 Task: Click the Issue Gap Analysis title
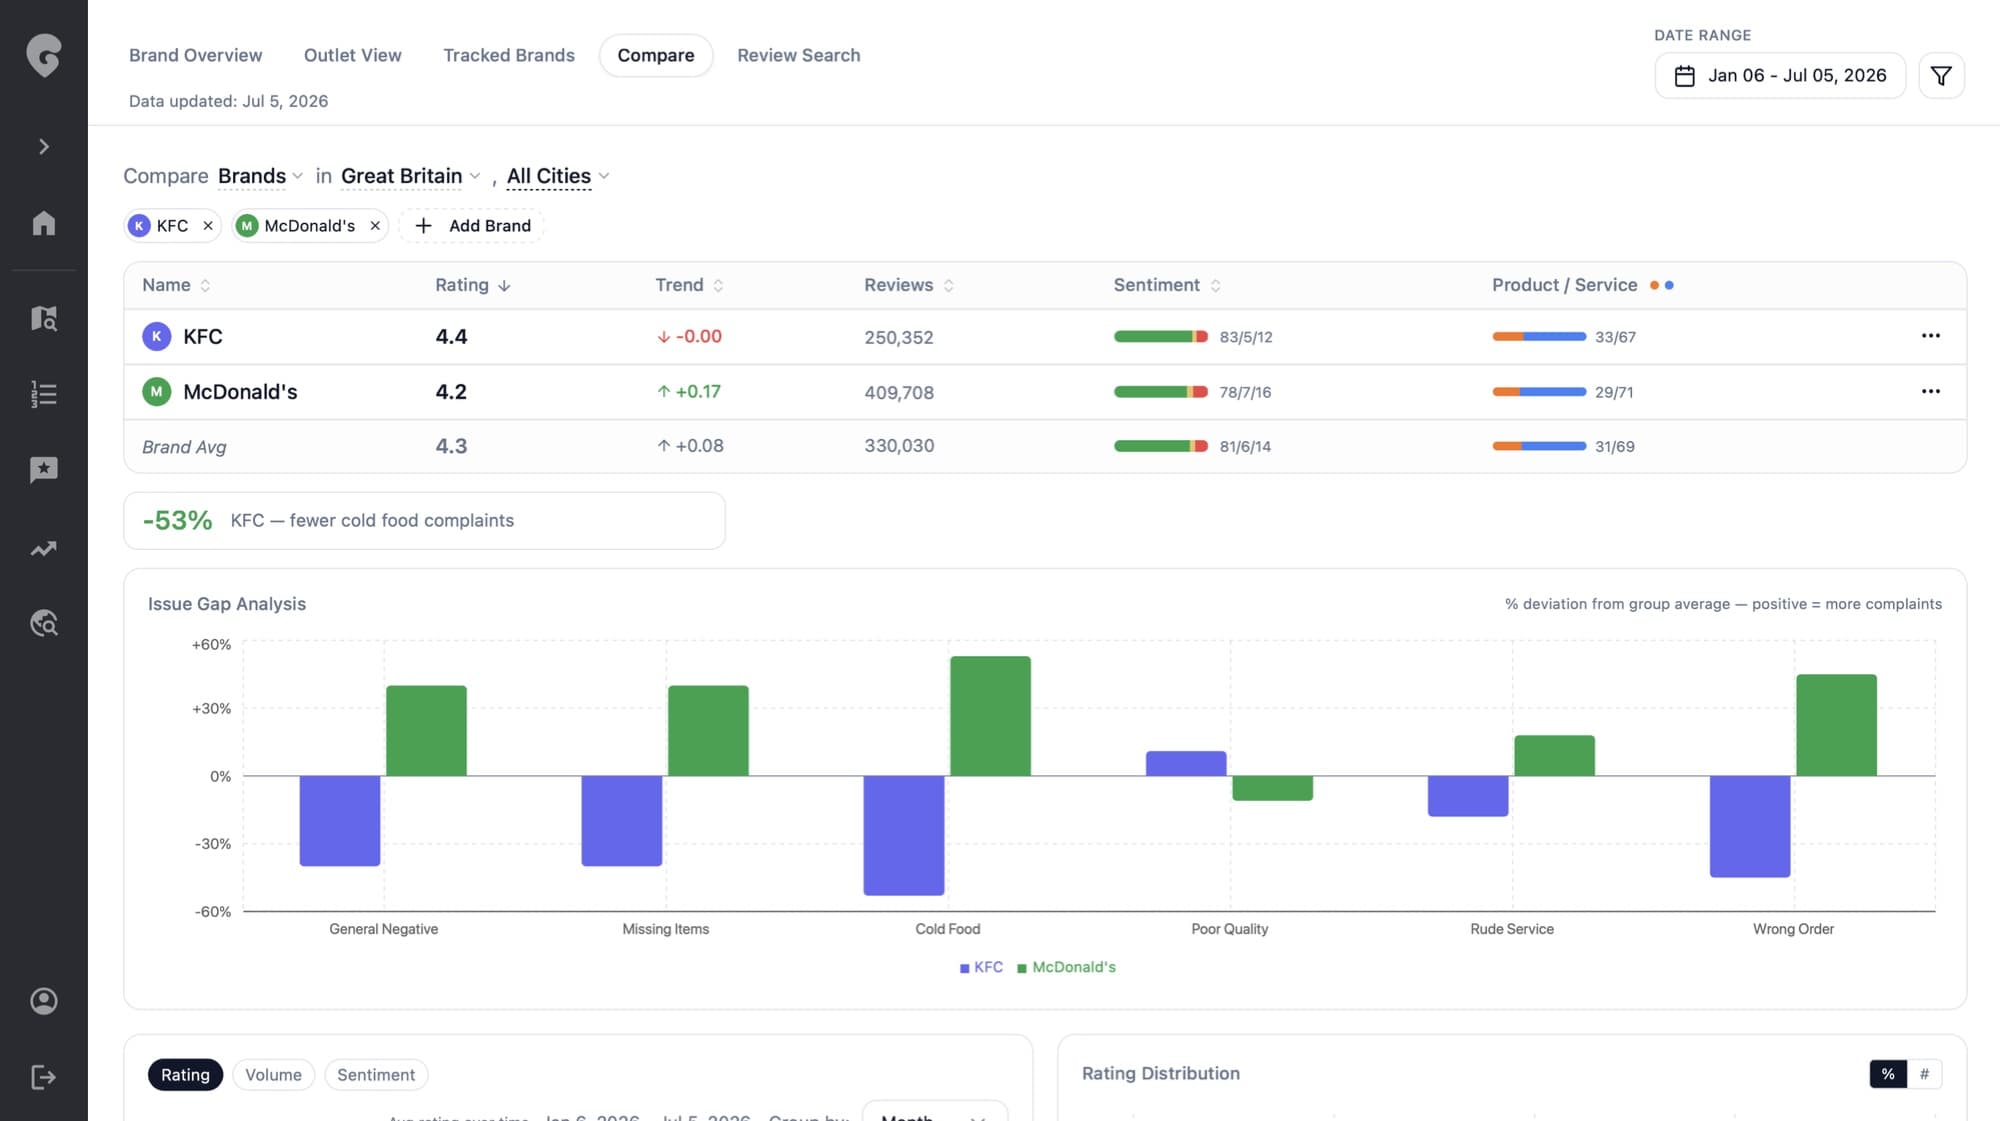[x=227, y=604]
